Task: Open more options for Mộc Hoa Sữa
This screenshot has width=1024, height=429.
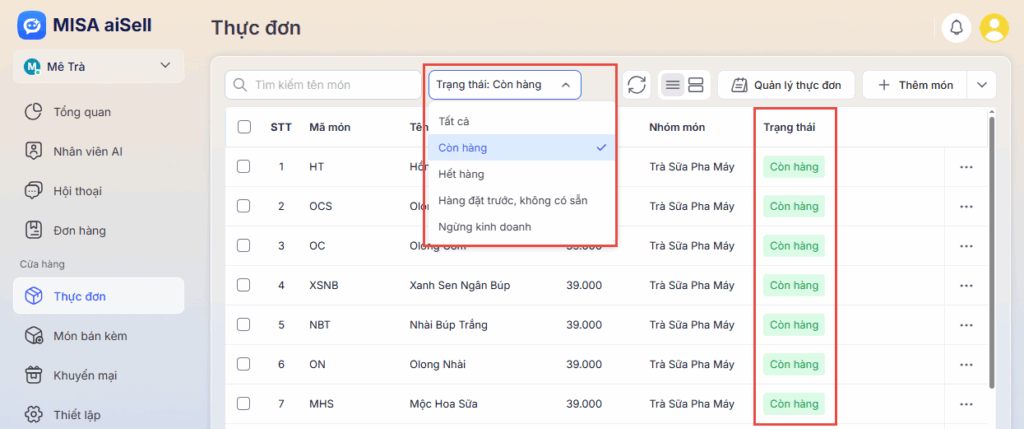Action: [x=965, y=404]
